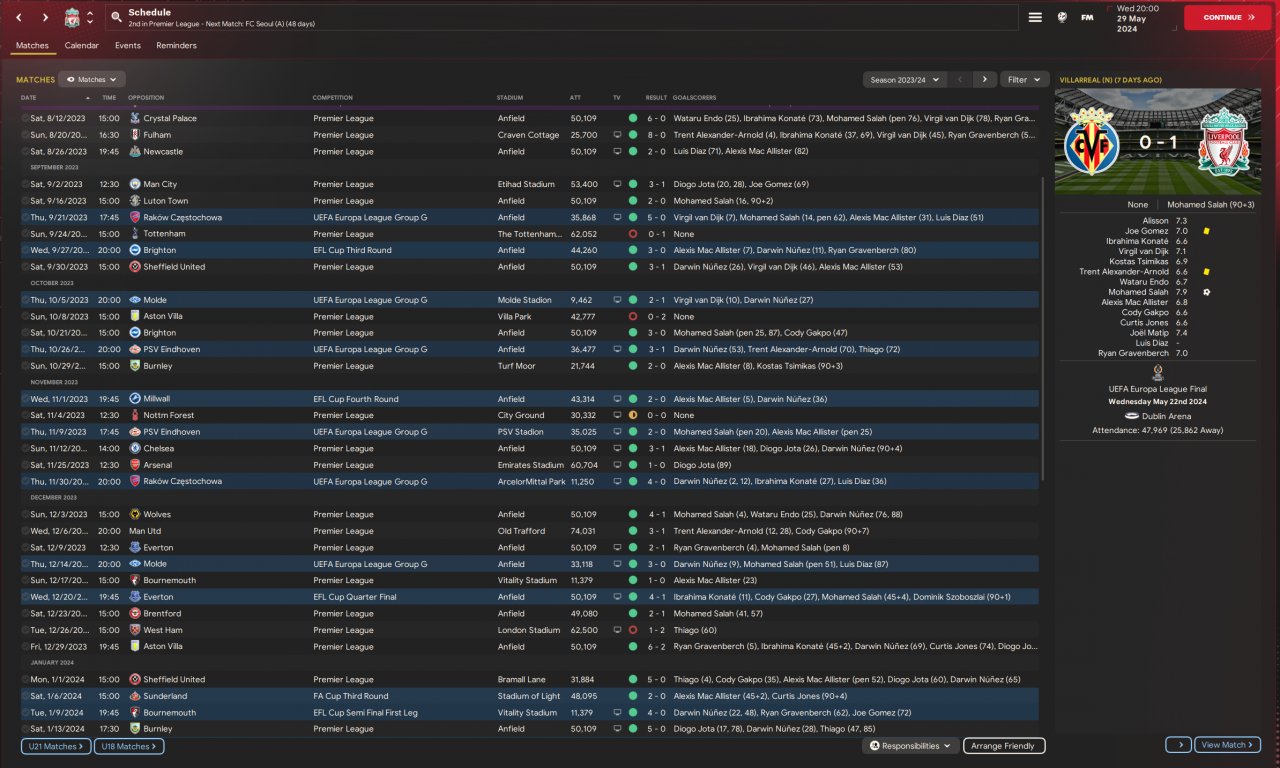The width and height of the screenshot is (1280, 768).
Task: Toggle the reminder tick for Aston Villa 10/8/2023
Action: (26, 316)
